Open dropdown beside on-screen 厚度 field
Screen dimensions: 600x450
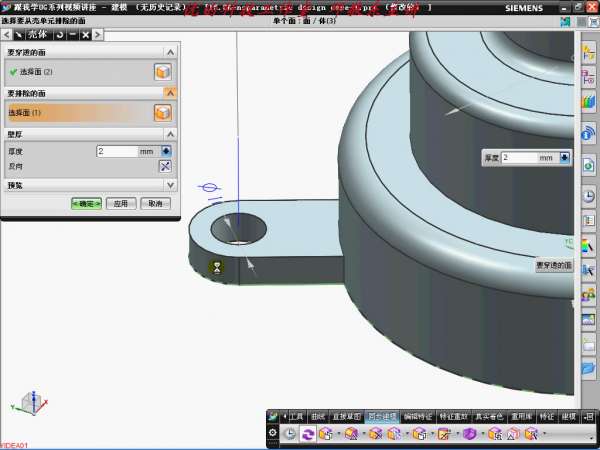tap(564, 157)
